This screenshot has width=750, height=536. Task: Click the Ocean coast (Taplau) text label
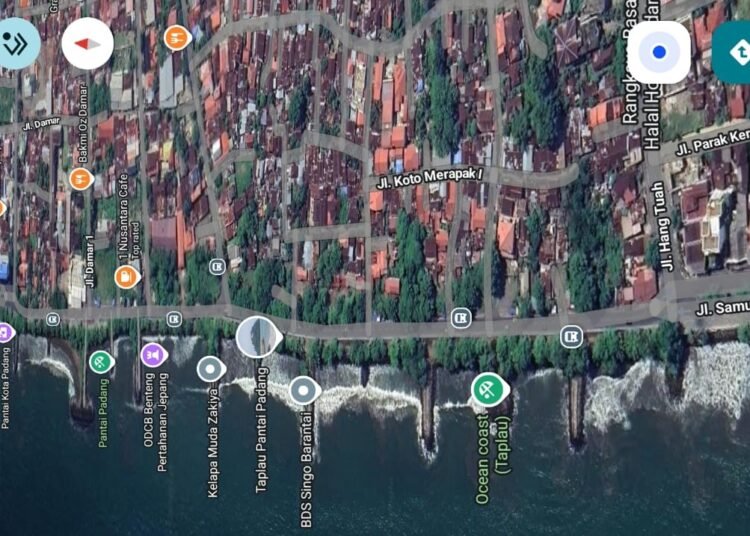click(492, 457)
